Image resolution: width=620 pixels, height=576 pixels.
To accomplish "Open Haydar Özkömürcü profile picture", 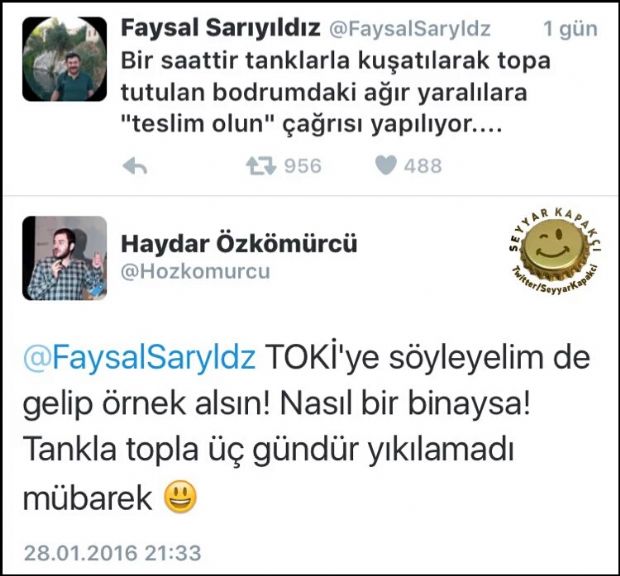I will [64, 258].
